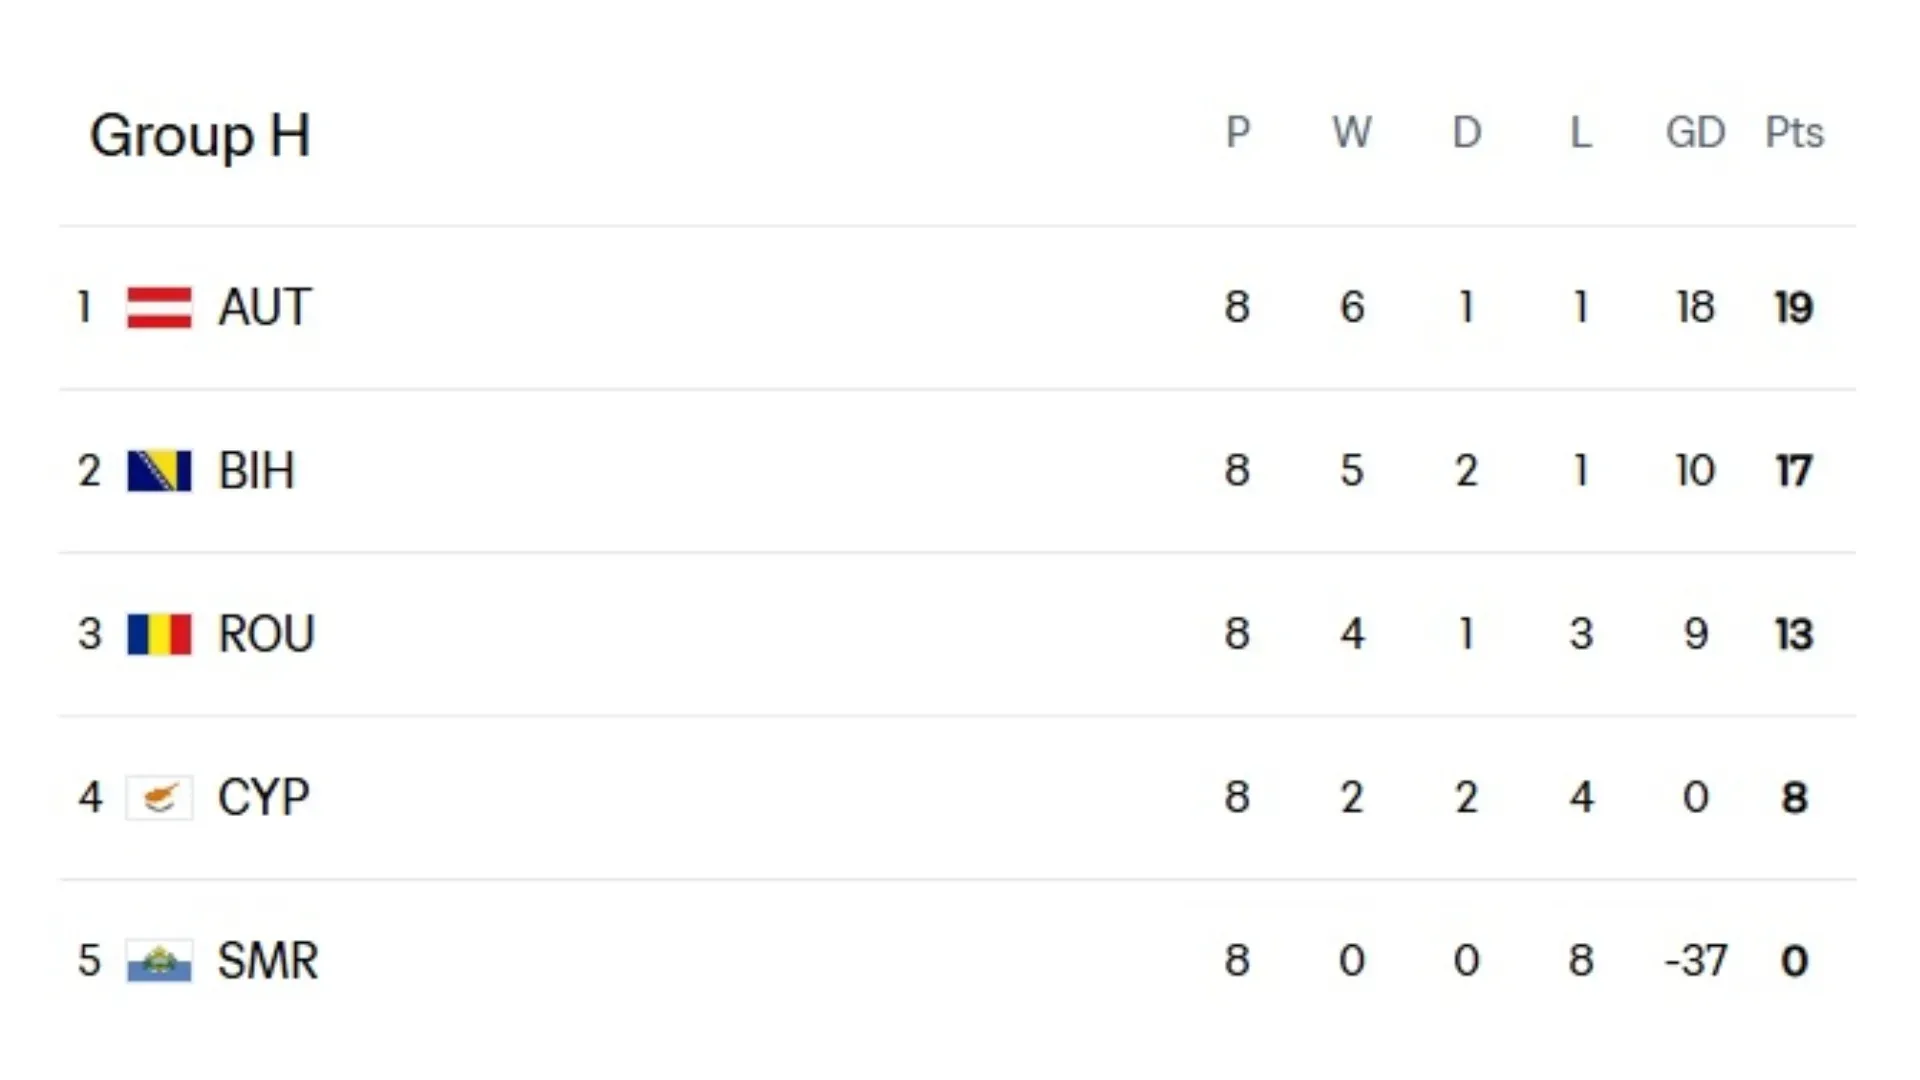Click the Cyprus flag icon
This screenshot has height=1080, width=1920.
159,798
